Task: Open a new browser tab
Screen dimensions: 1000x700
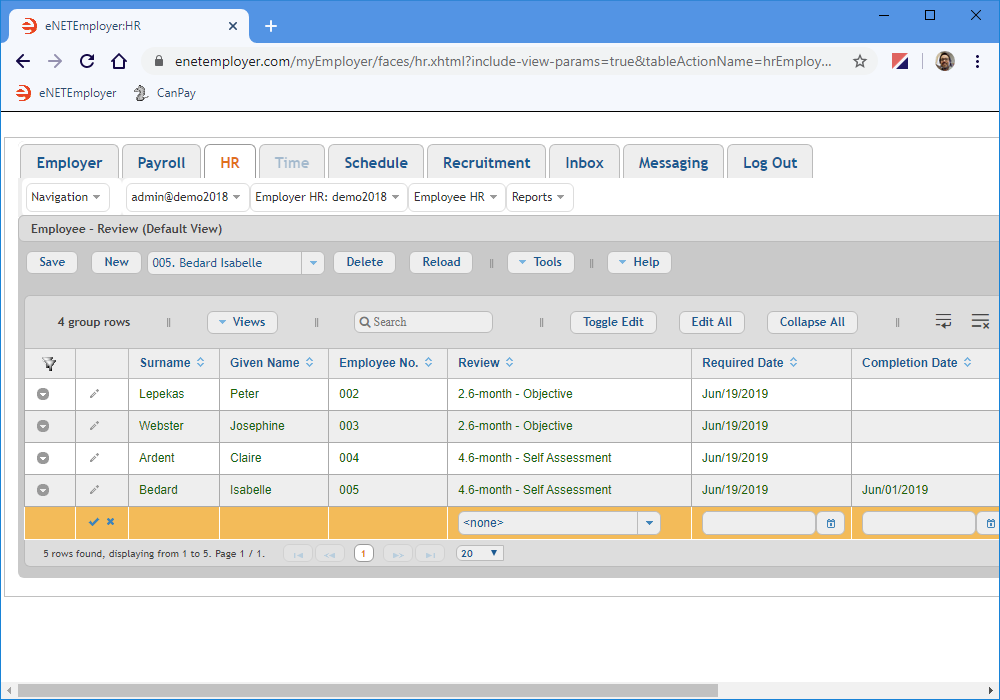Action: (270, 26)
